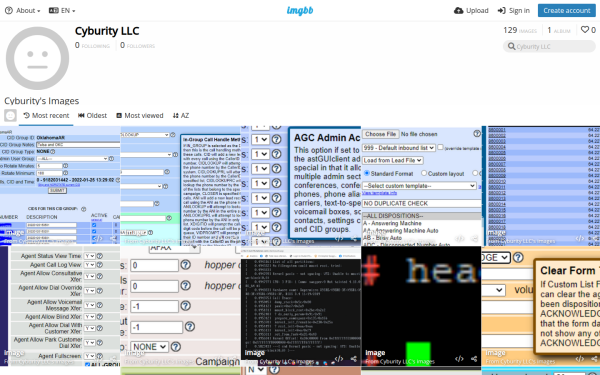Open the 1 album link
The width and height of the screenshot is (600, 375).
click(x=559, y=30)
